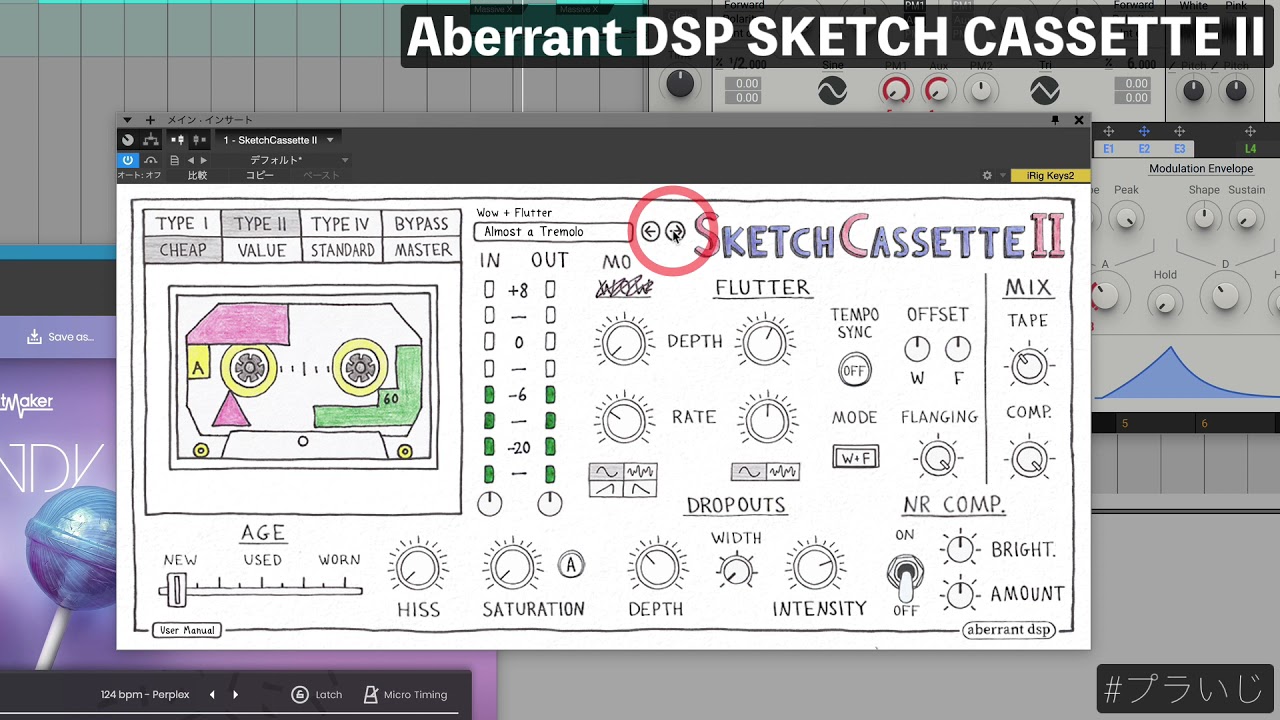1280x720 pixels.
Task: Add insert with the plus button
Action: [150, 120]
